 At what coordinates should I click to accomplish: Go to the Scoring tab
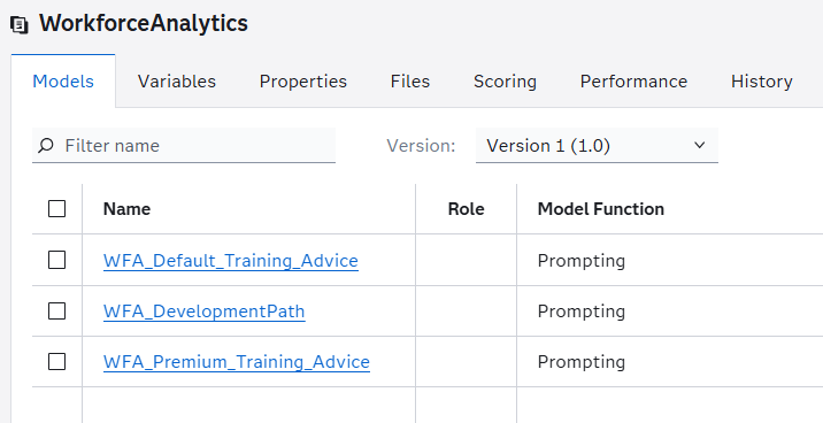[505, 81]
